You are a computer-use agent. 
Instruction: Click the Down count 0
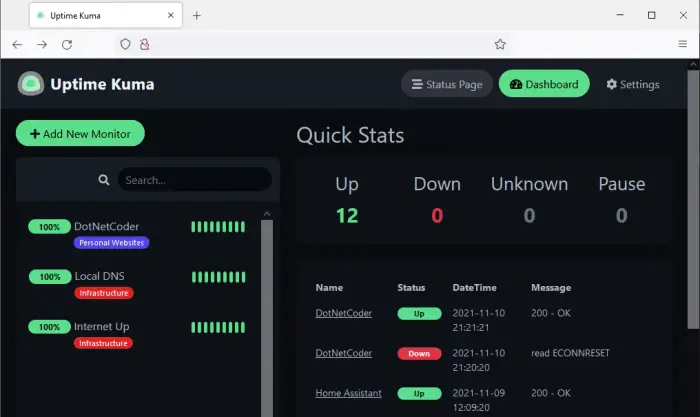click(437, 216)
